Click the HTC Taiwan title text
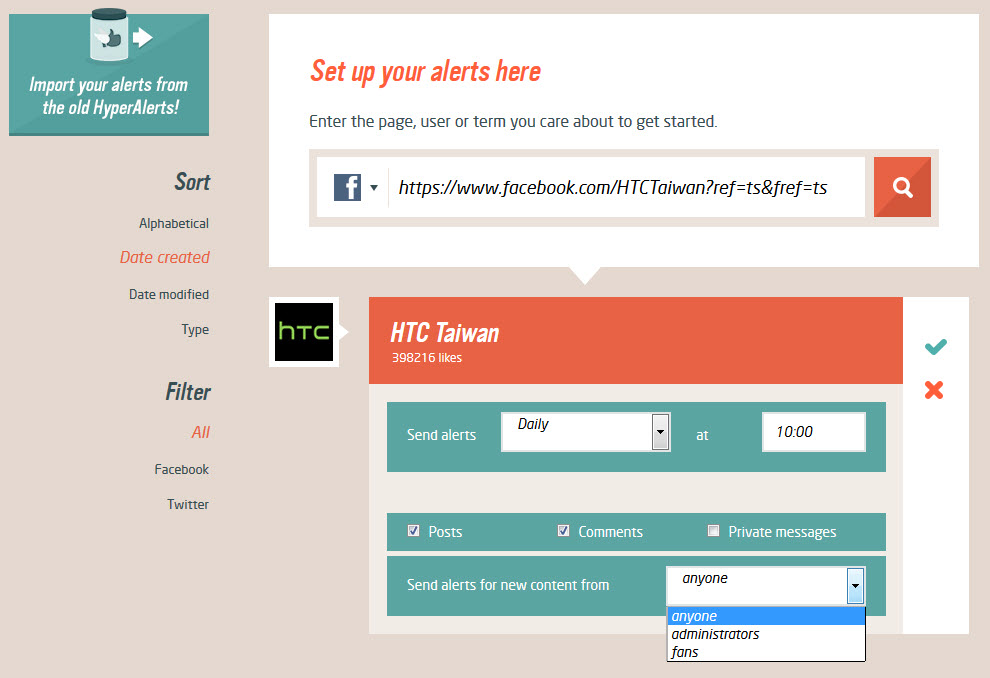The height and width of the screenshot is (678, 990). 444,333
